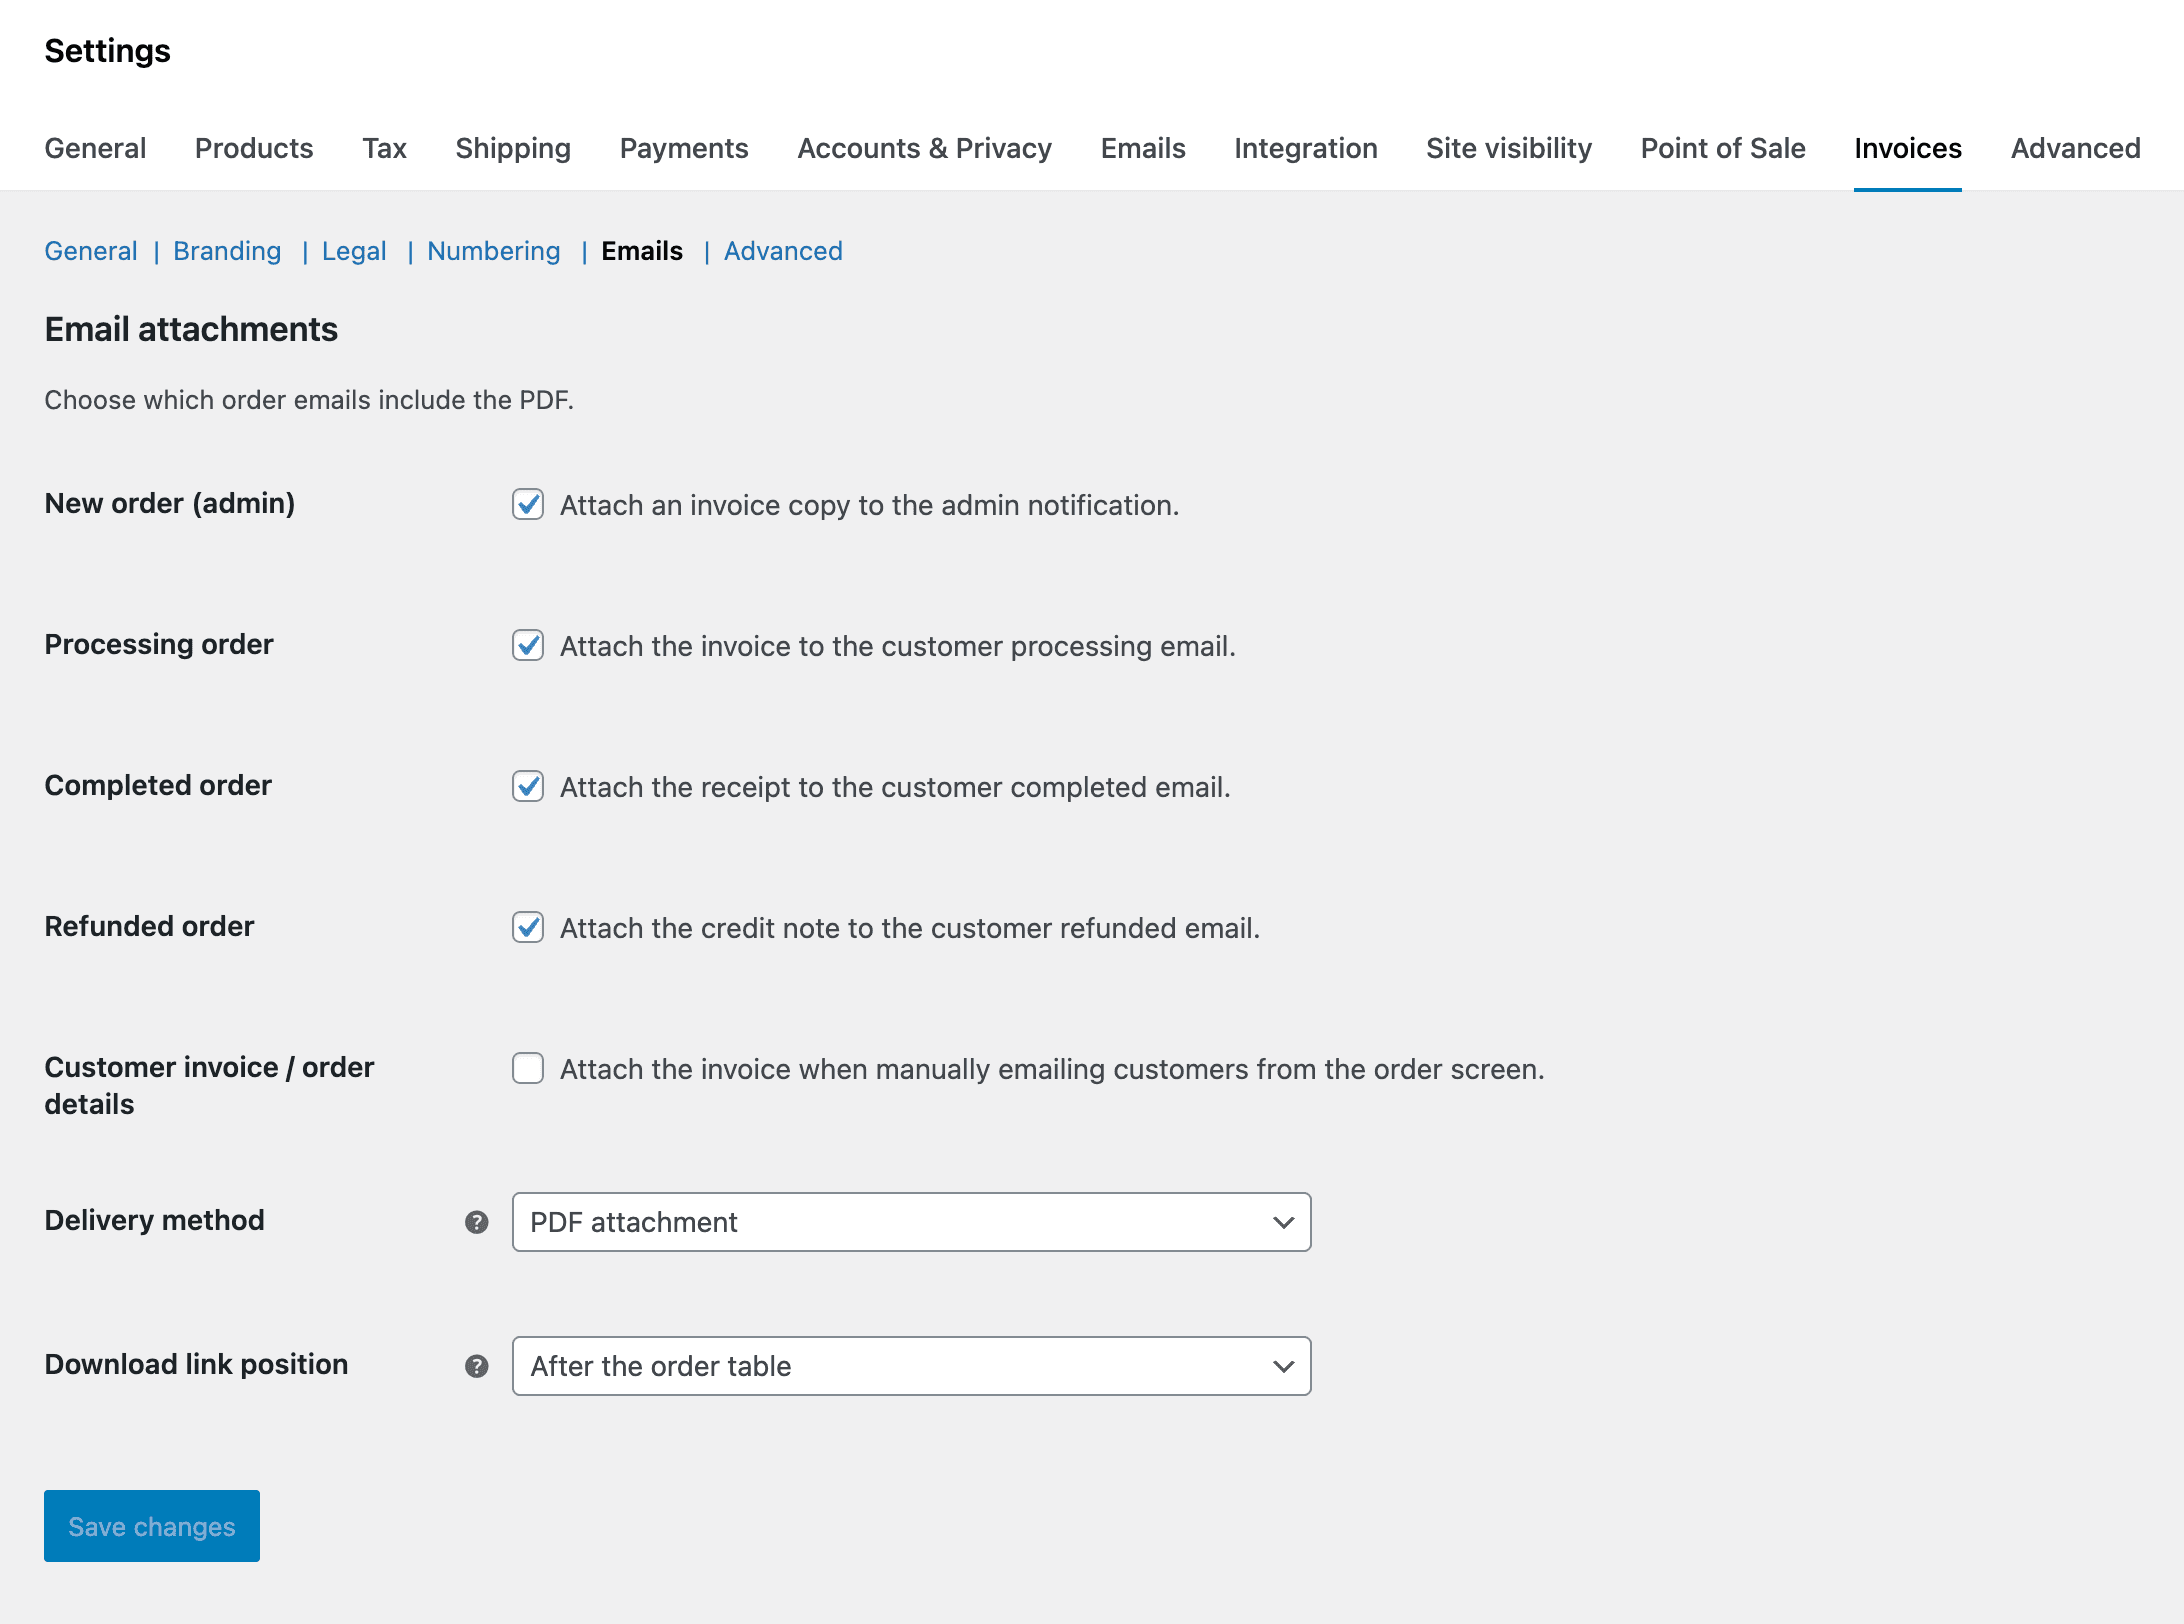Toggle Completed order receipt checkbox
Image resolution: width=2184 pixels, height=1624 pixels.
point(528,786)
